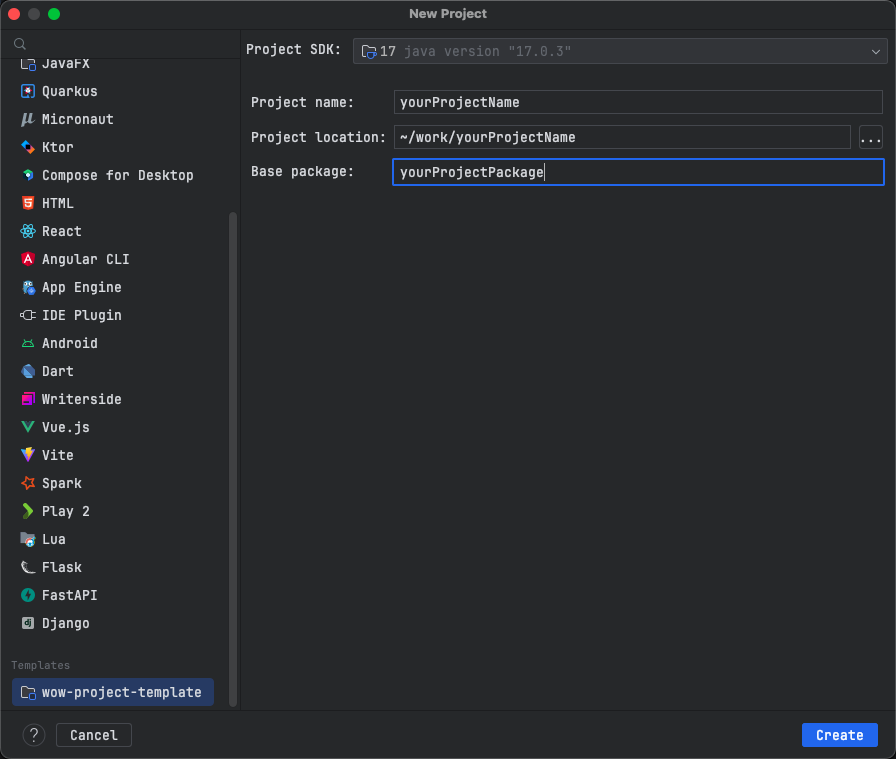Click the React atom icon

pos(27,231)
